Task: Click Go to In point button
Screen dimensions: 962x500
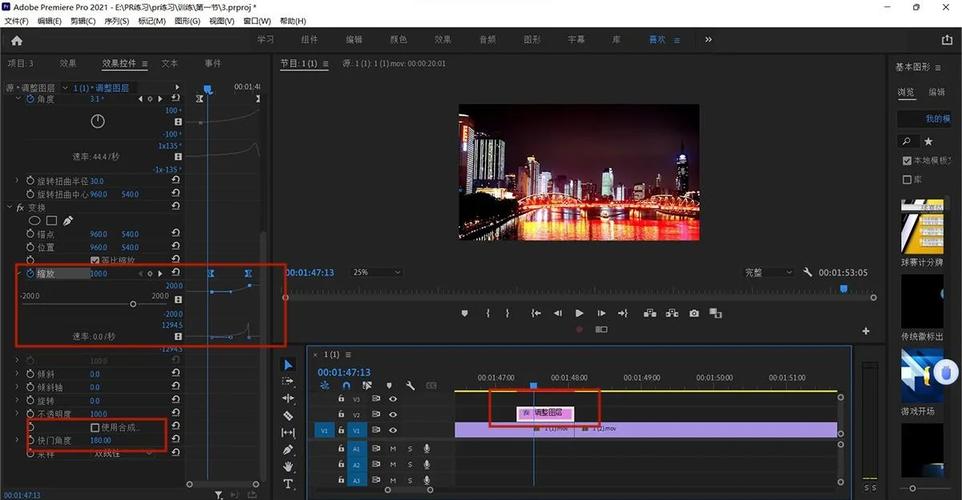Action: (536, 313)
